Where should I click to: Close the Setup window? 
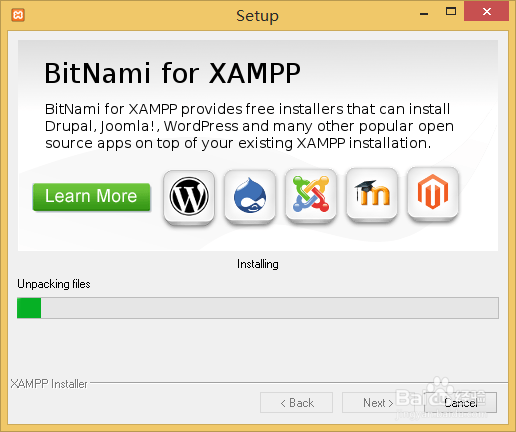(x=487, y=12)
